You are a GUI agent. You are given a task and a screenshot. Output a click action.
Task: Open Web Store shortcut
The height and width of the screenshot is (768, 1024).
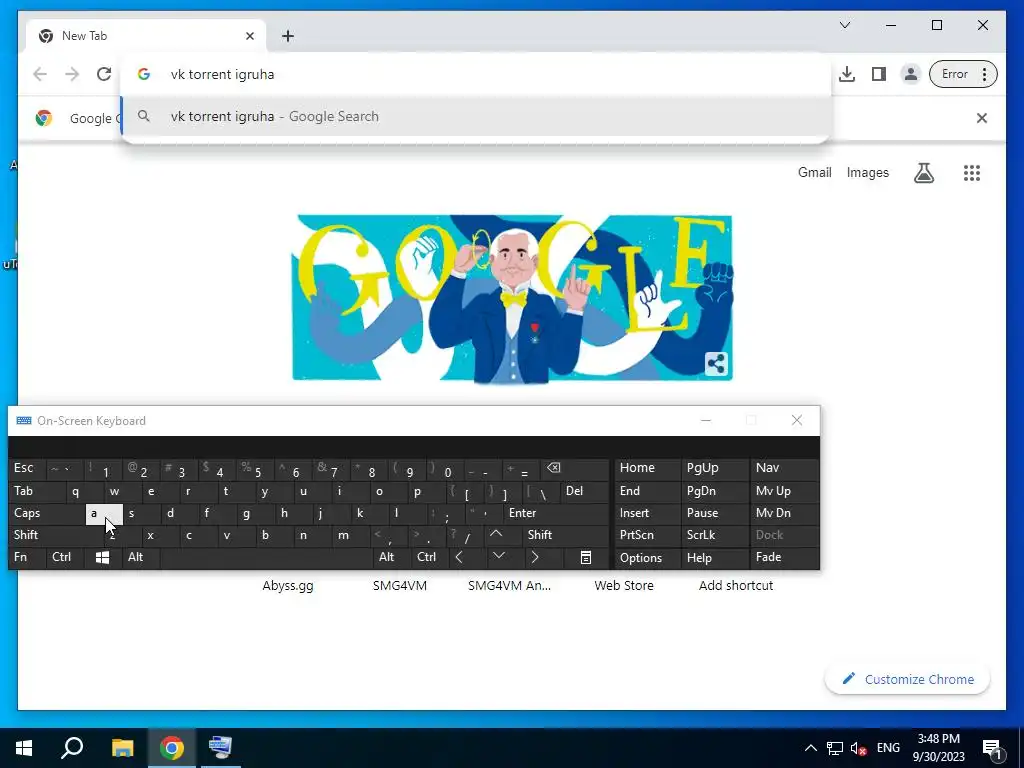click(624, 585)
